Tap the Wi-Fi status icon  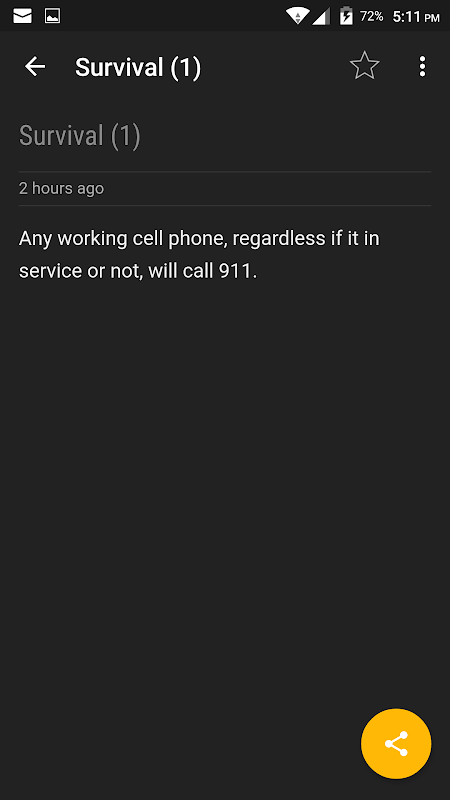[297, 16]
